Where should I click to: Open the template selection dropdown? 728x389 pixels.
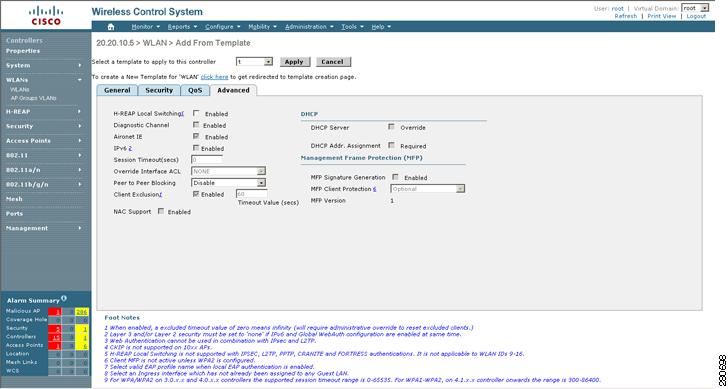[x=254, y=62]
